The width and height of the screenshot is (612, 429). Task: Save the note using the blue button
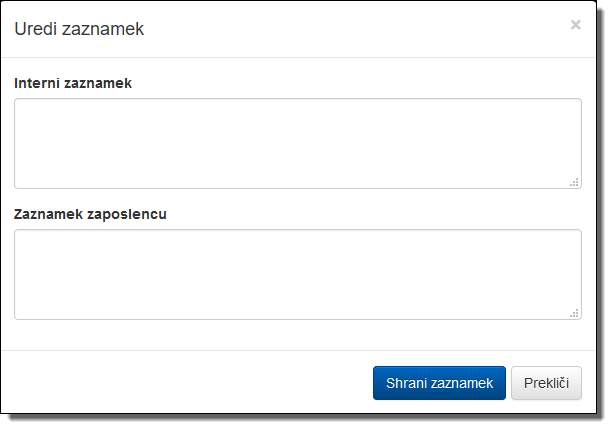click(439, 383)
